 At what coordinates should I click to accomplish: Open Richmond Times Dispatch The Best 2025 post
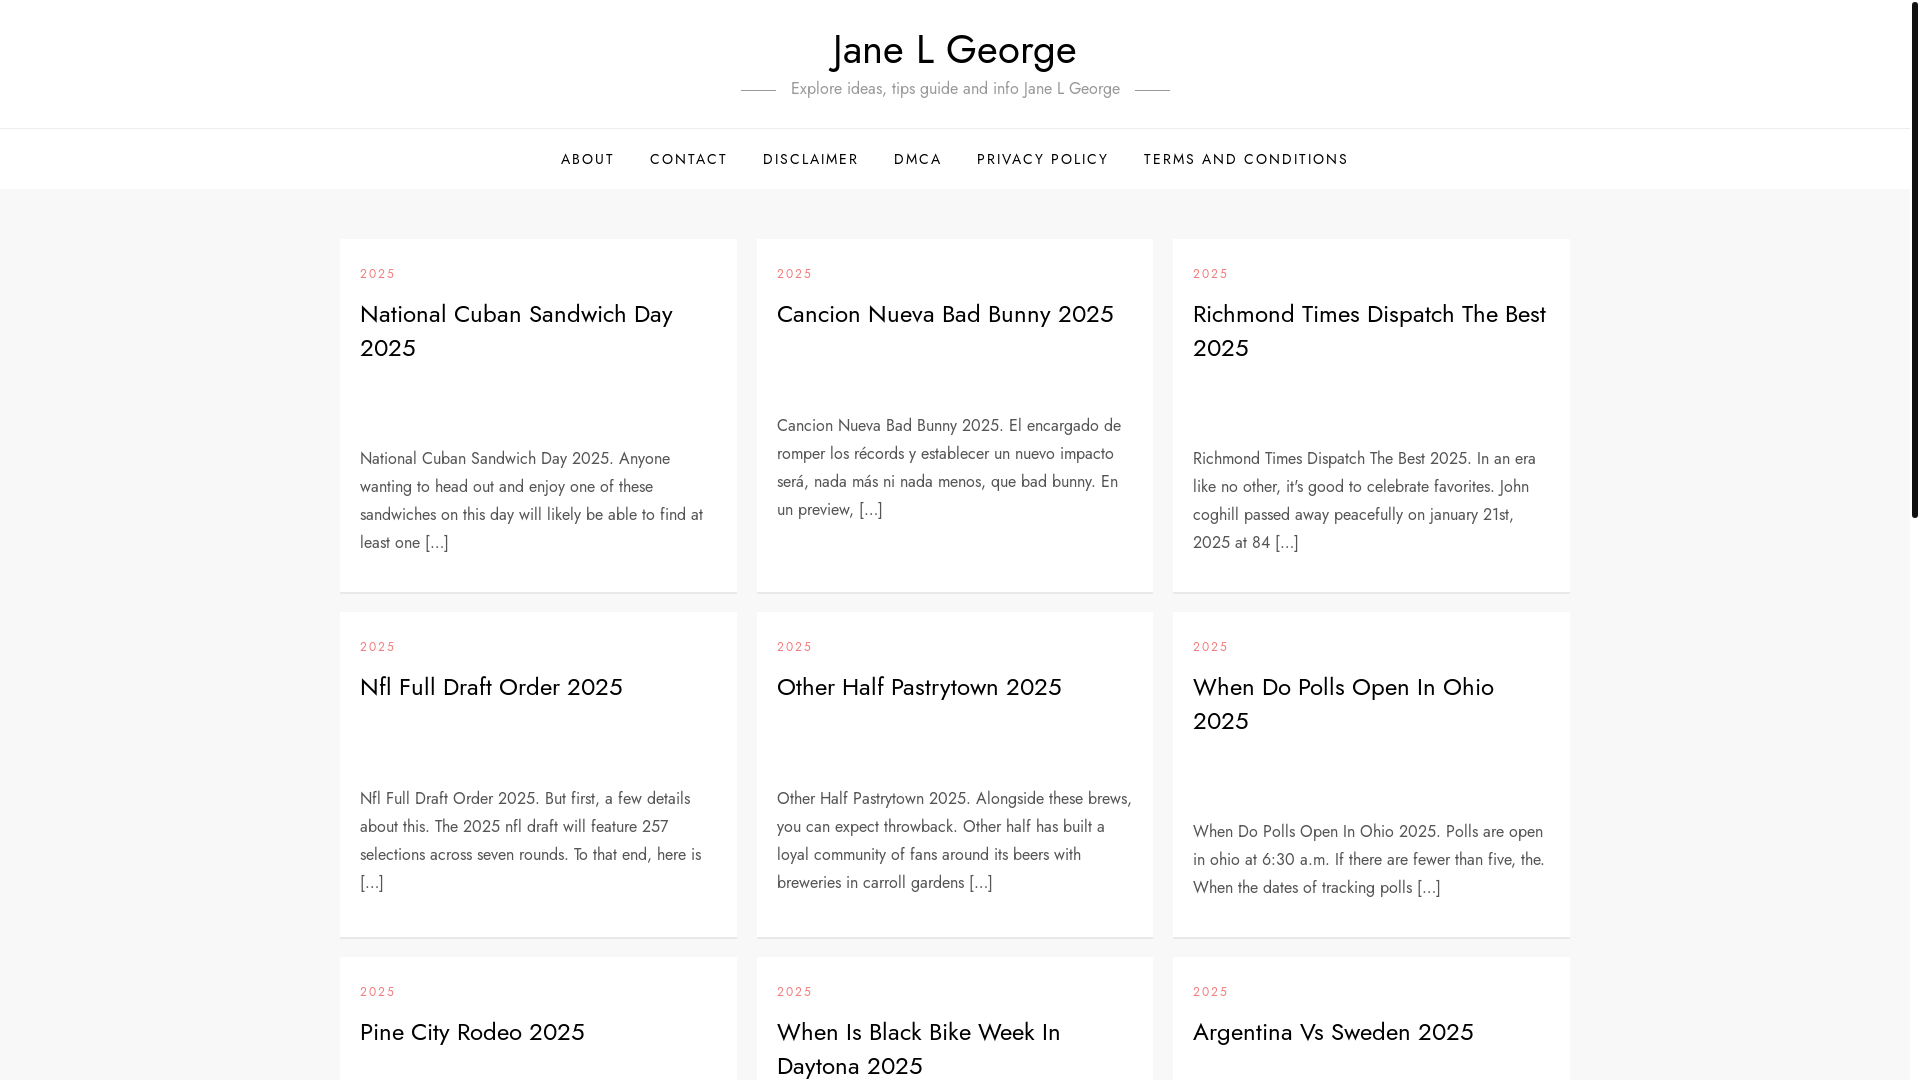(1369, 330)
